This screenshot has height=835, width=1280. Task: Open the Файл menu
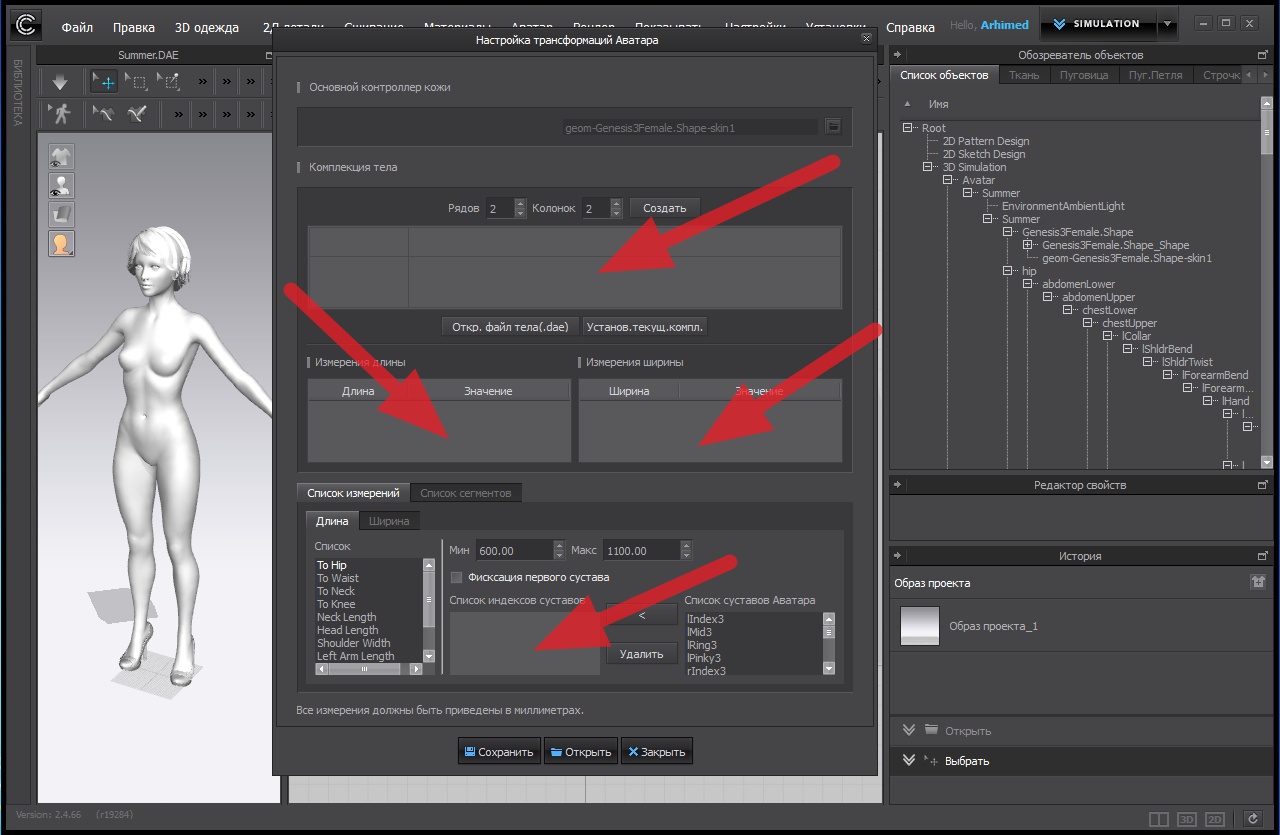[77, 28]
